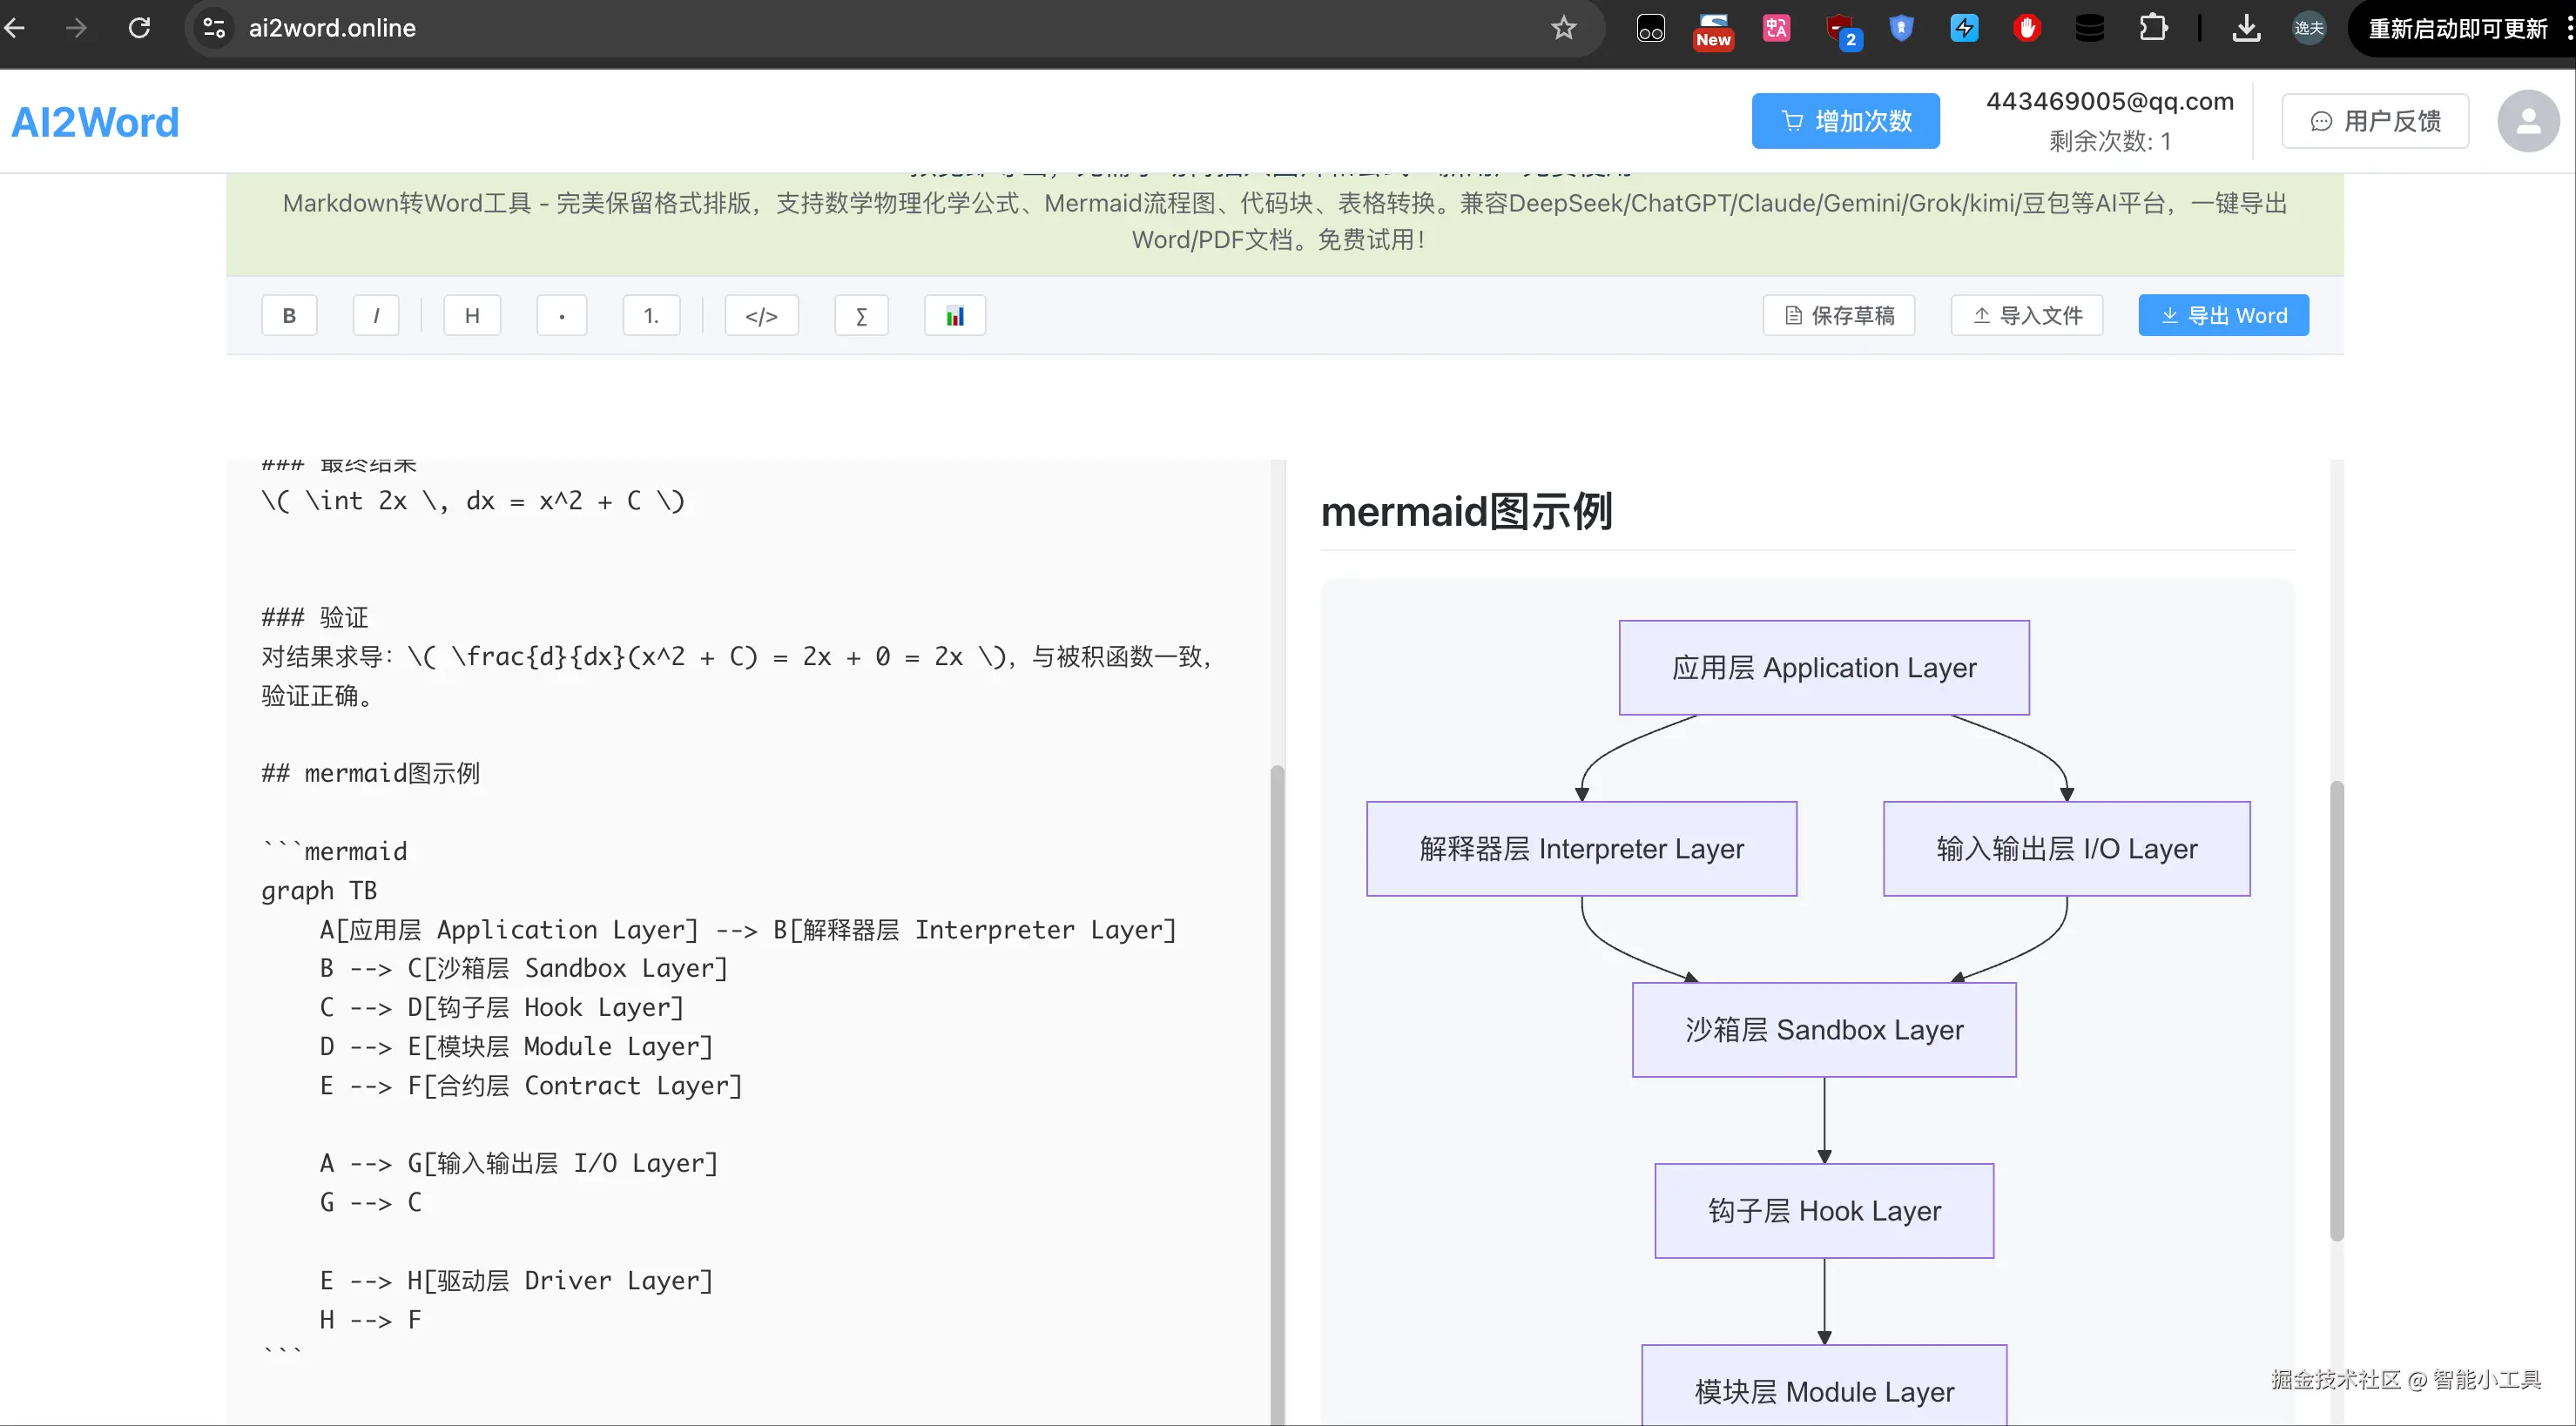
Task: Insert code block with </> button
Action: [761, 316]
